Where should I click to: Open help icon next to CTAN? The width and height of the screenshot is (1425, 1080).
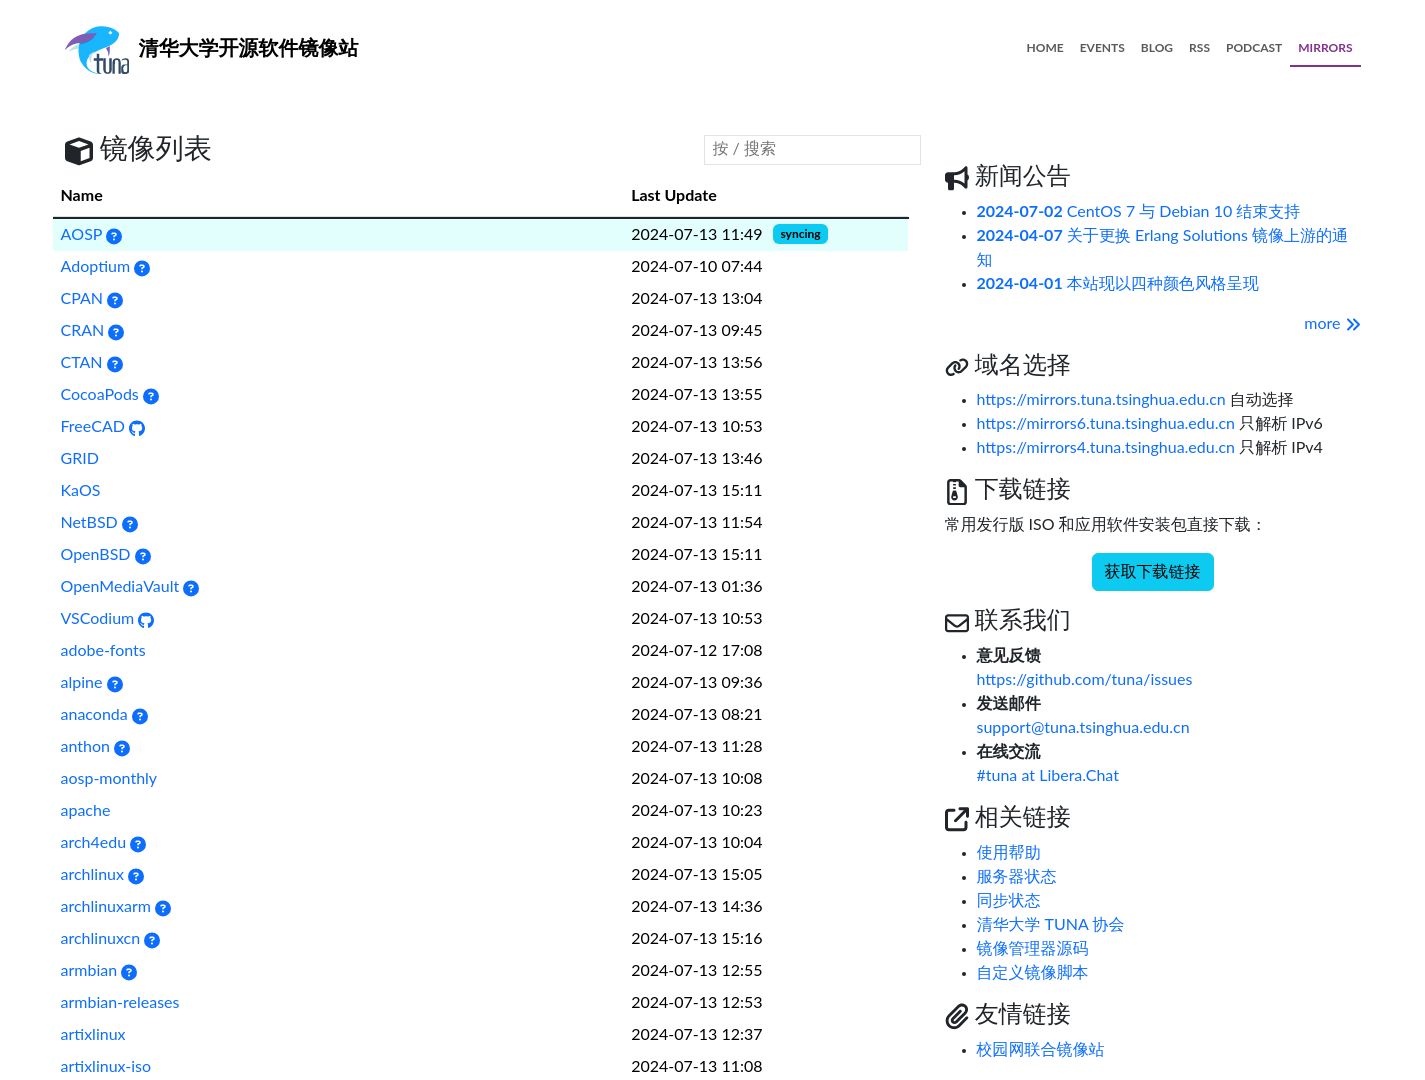click(115, 364)
